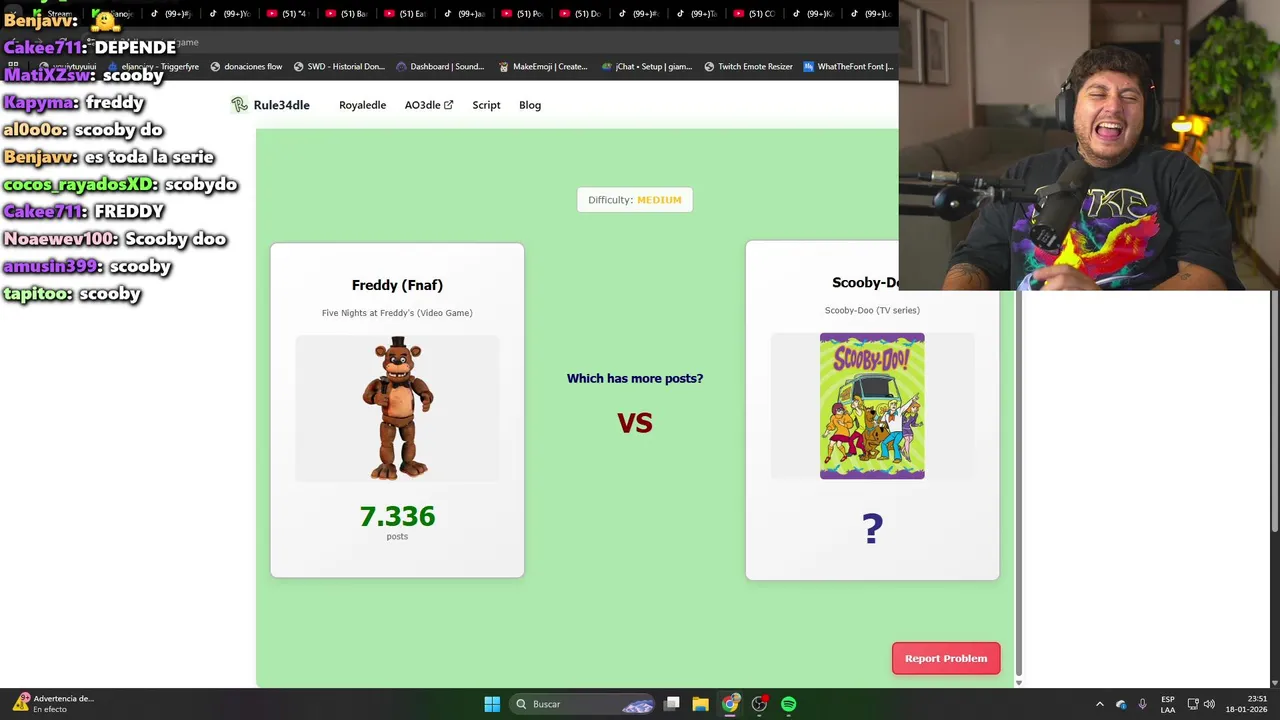Click the Report Problem button
The image size is (1280, 720).
click(x=946, y=658)
